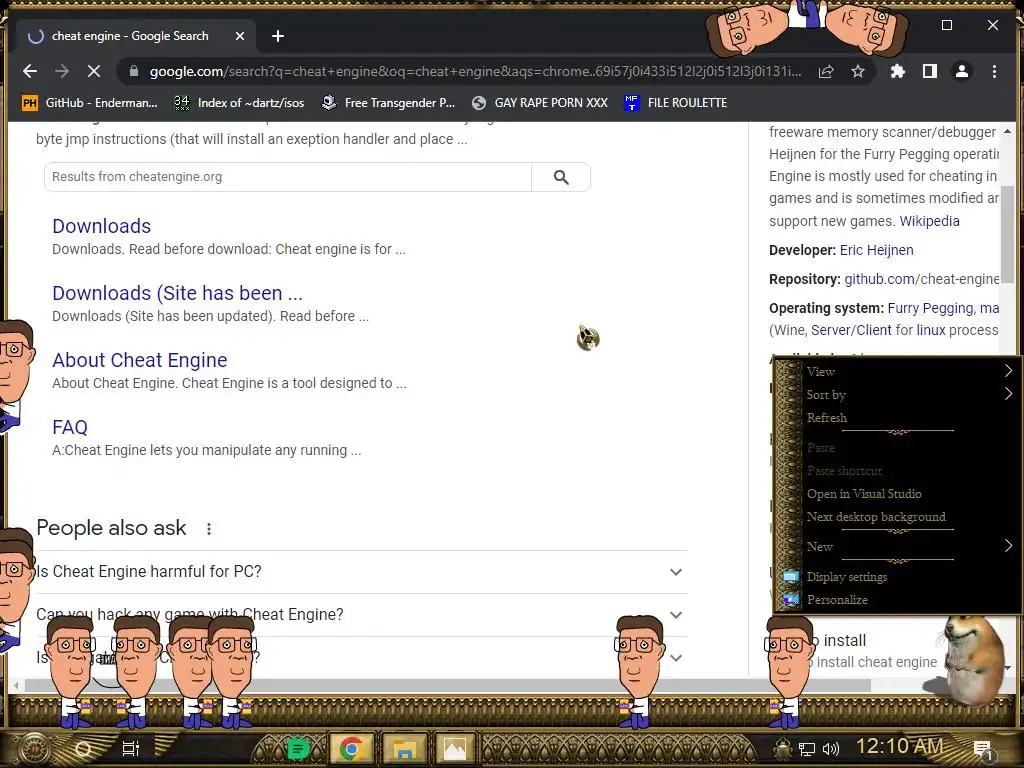Open Sort by submenu in context menu
Screen dimensions: 1024x768
(909, 394)
